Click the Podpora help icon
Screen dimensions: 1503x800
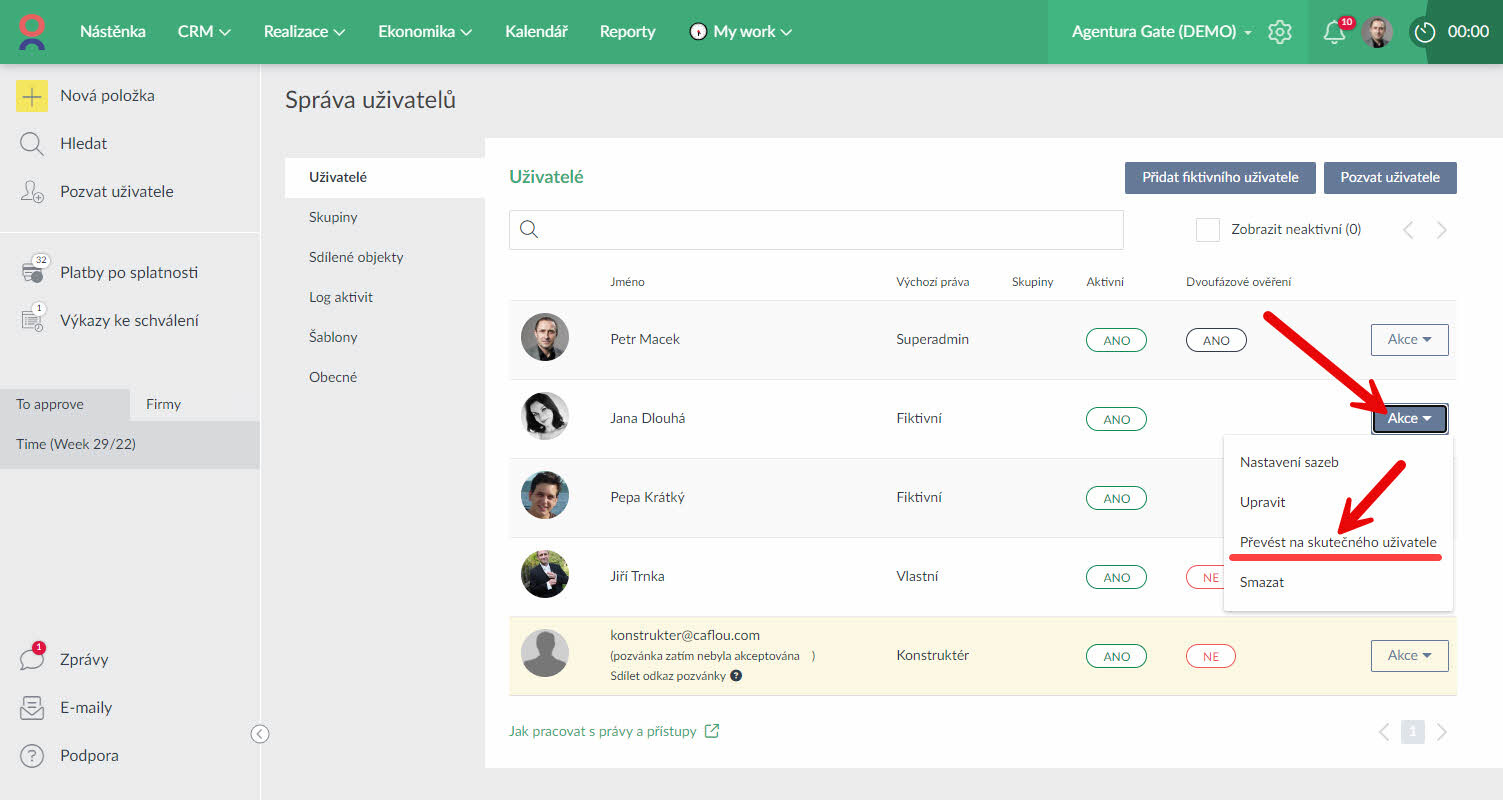pos(32,756)
